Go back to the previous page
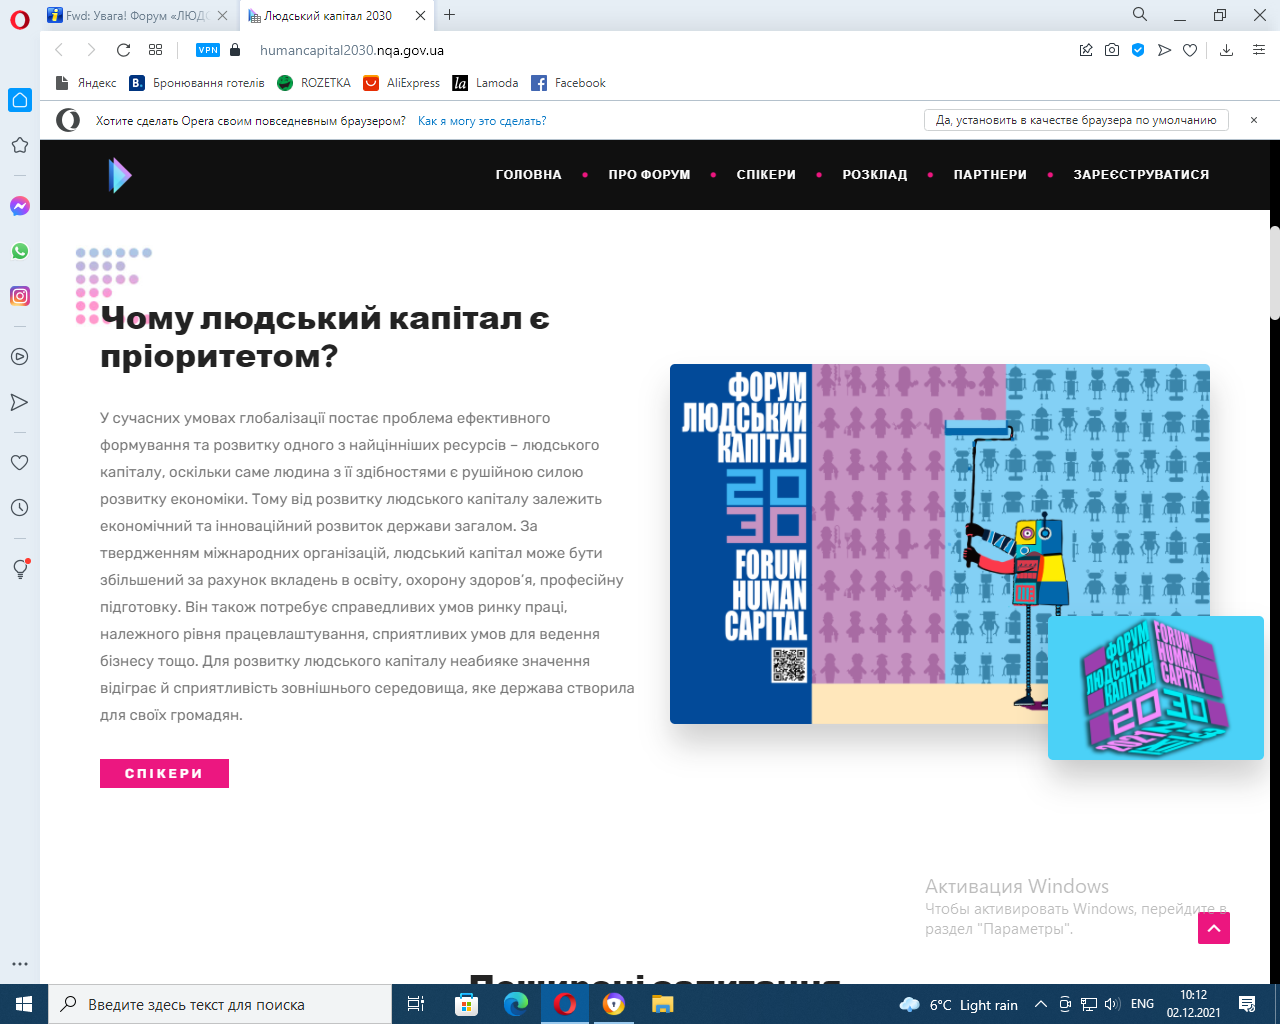This screenshot has width=1280, height=1024. [59, 50]
